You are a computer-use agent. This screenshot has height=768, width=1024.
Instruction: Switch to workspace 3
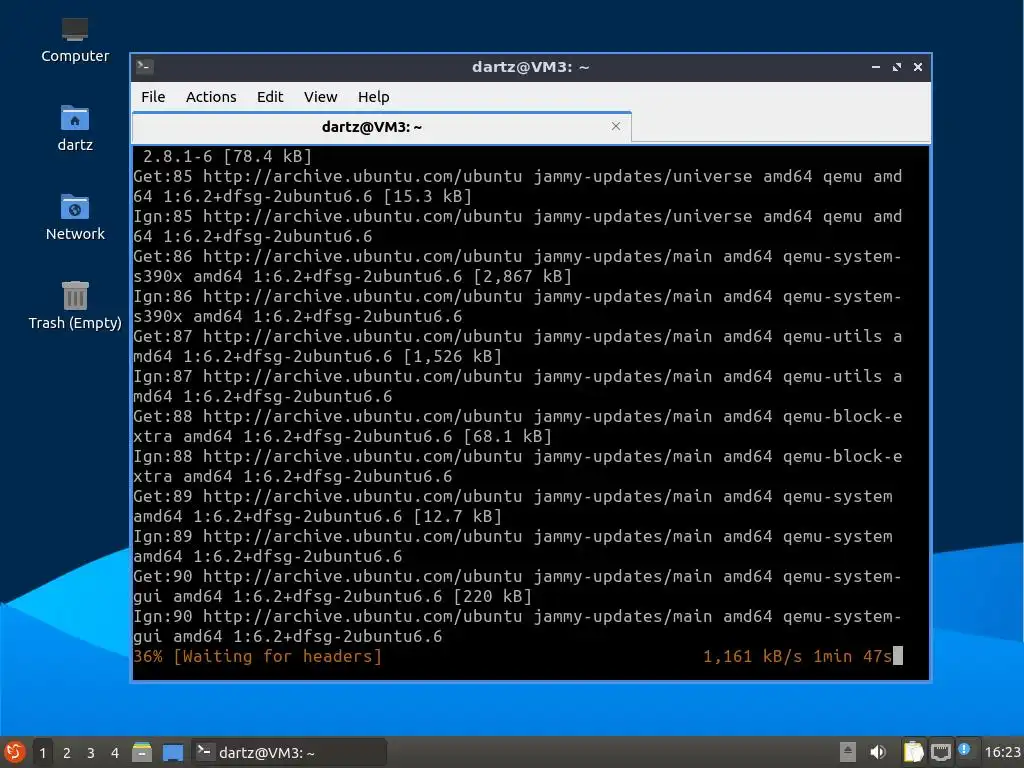(x=91, y=753)
